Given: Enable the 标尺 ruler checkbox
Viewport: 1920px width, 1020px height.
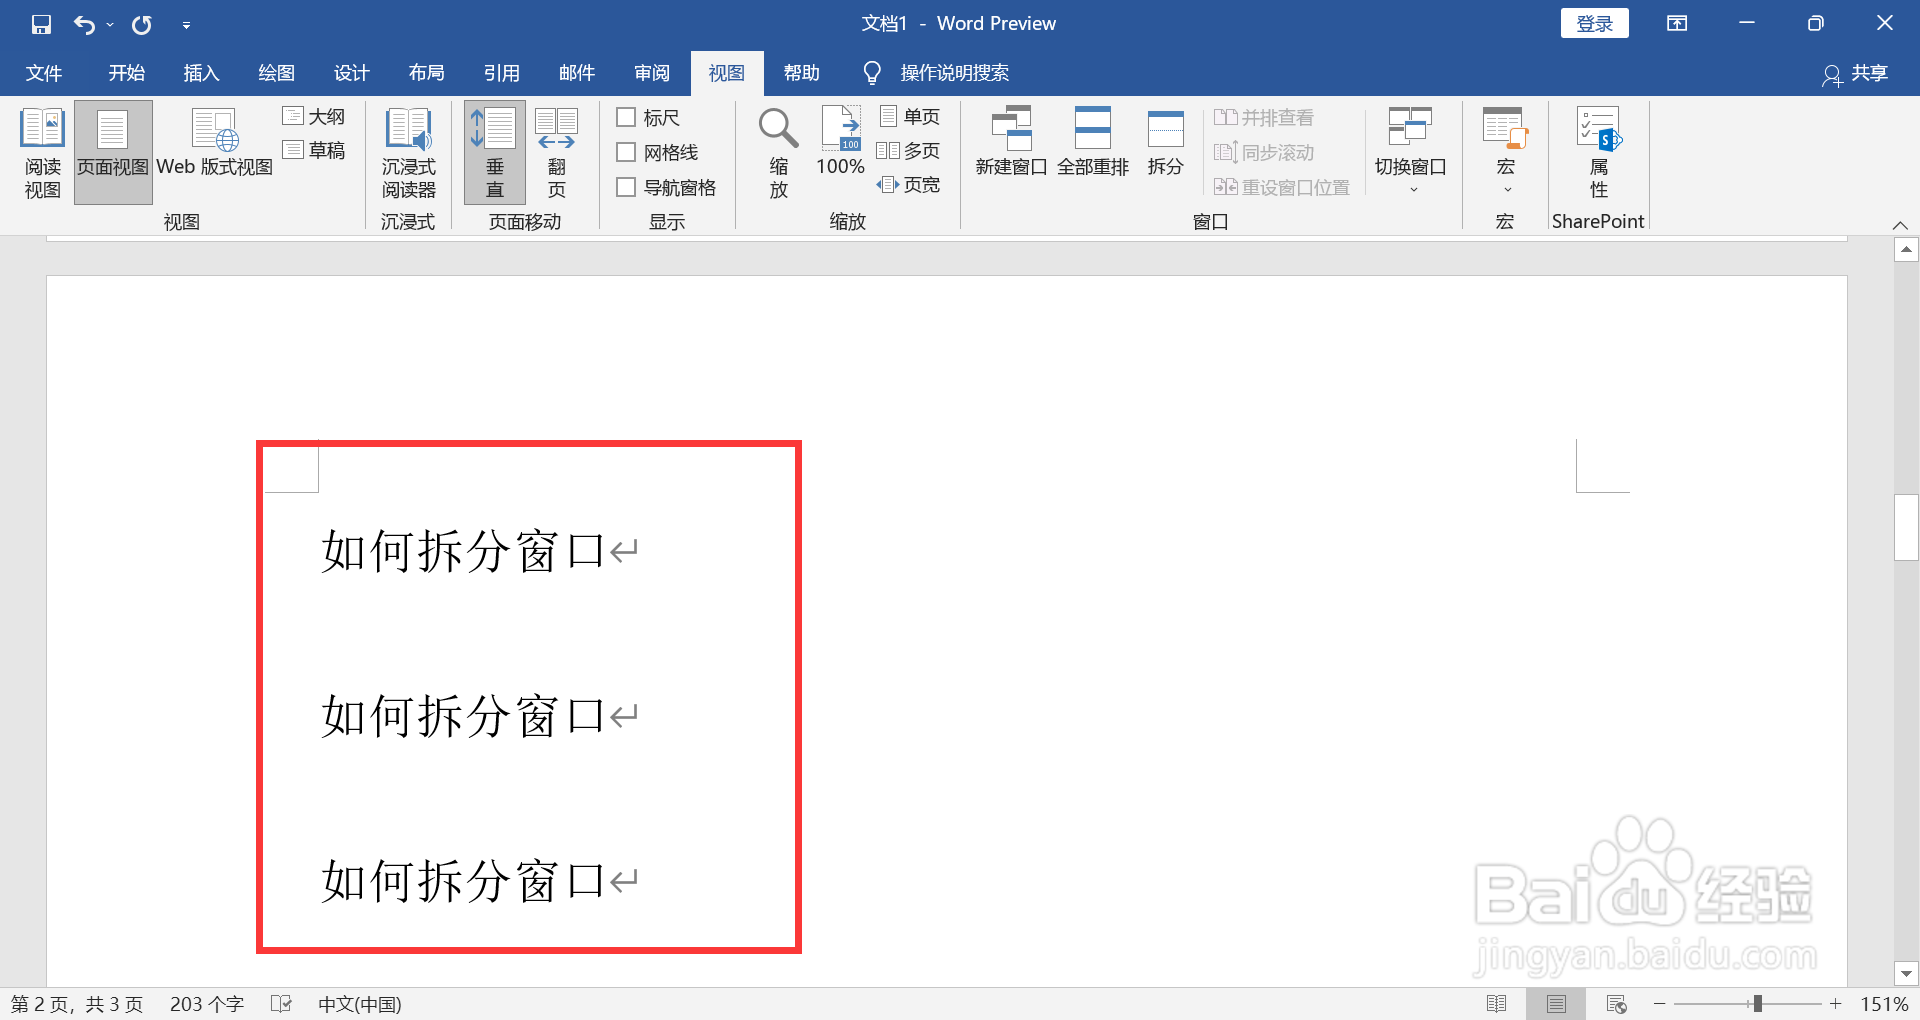Looking at the screenshot, I should 628,117.
